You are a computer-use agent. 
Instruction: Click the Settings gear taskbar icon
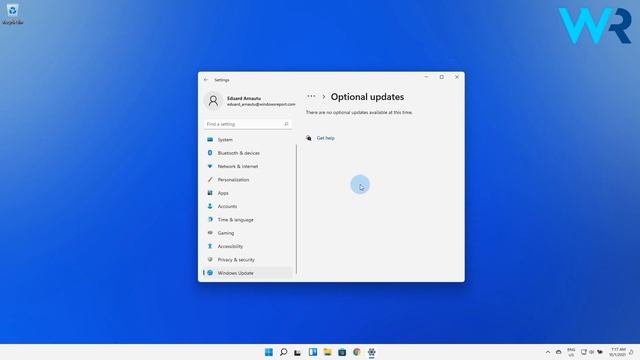(371, 352)
